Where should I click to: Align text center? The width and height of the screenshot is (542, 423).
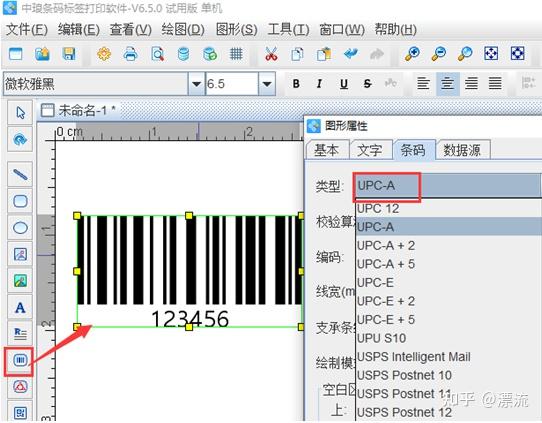pyautogui.click(x=448, y=84)
